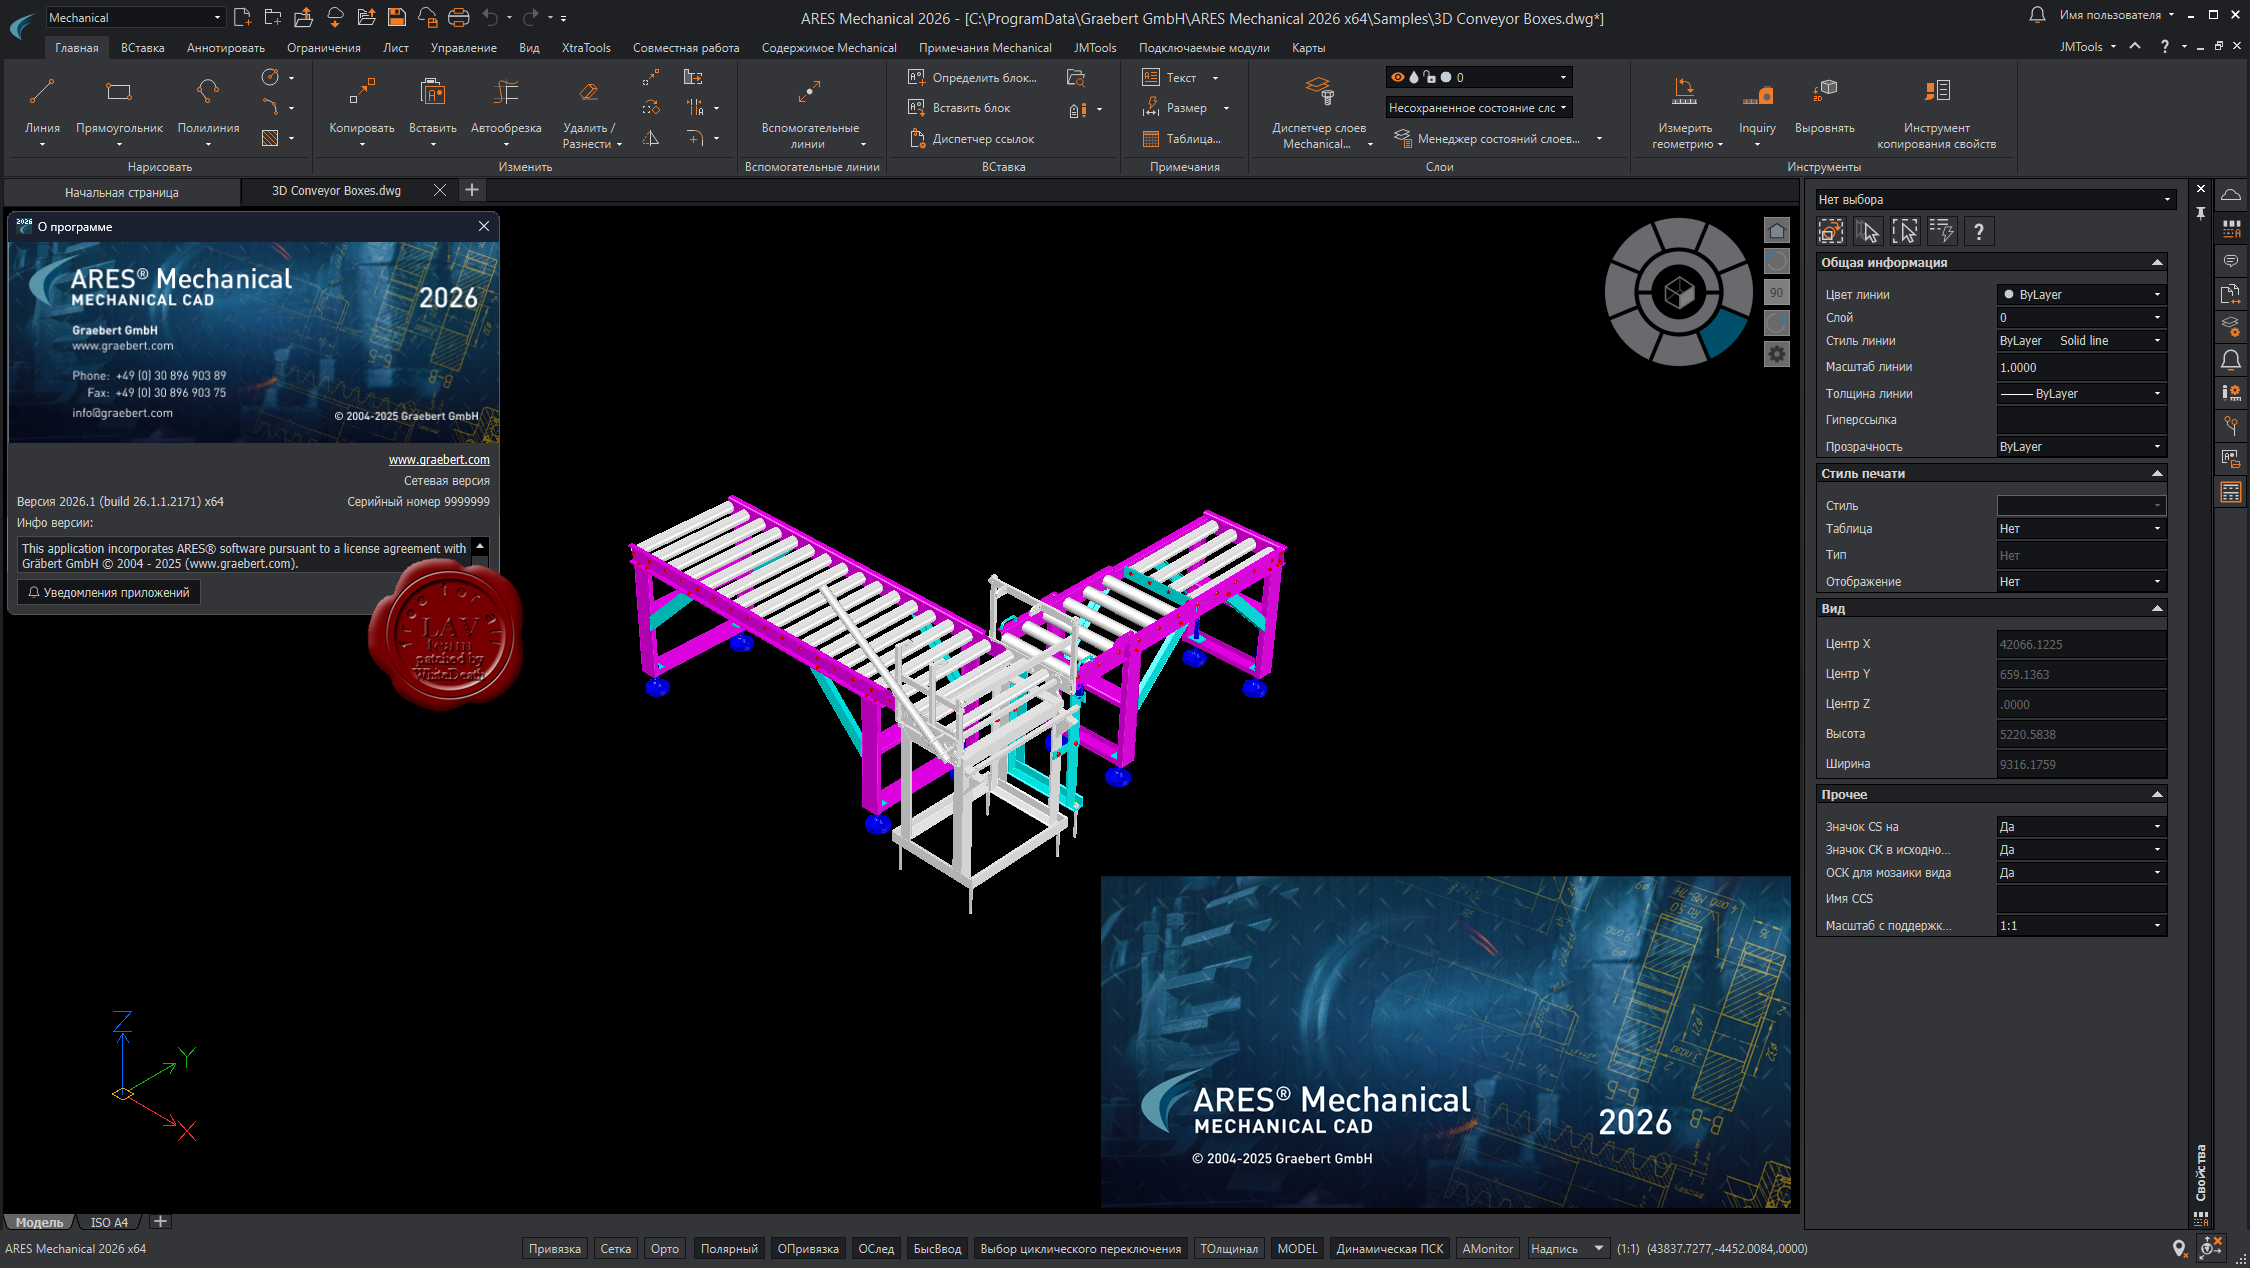Click the Undo arrow icon
Screen dimensions: 2250x1268
coord(490,17)
